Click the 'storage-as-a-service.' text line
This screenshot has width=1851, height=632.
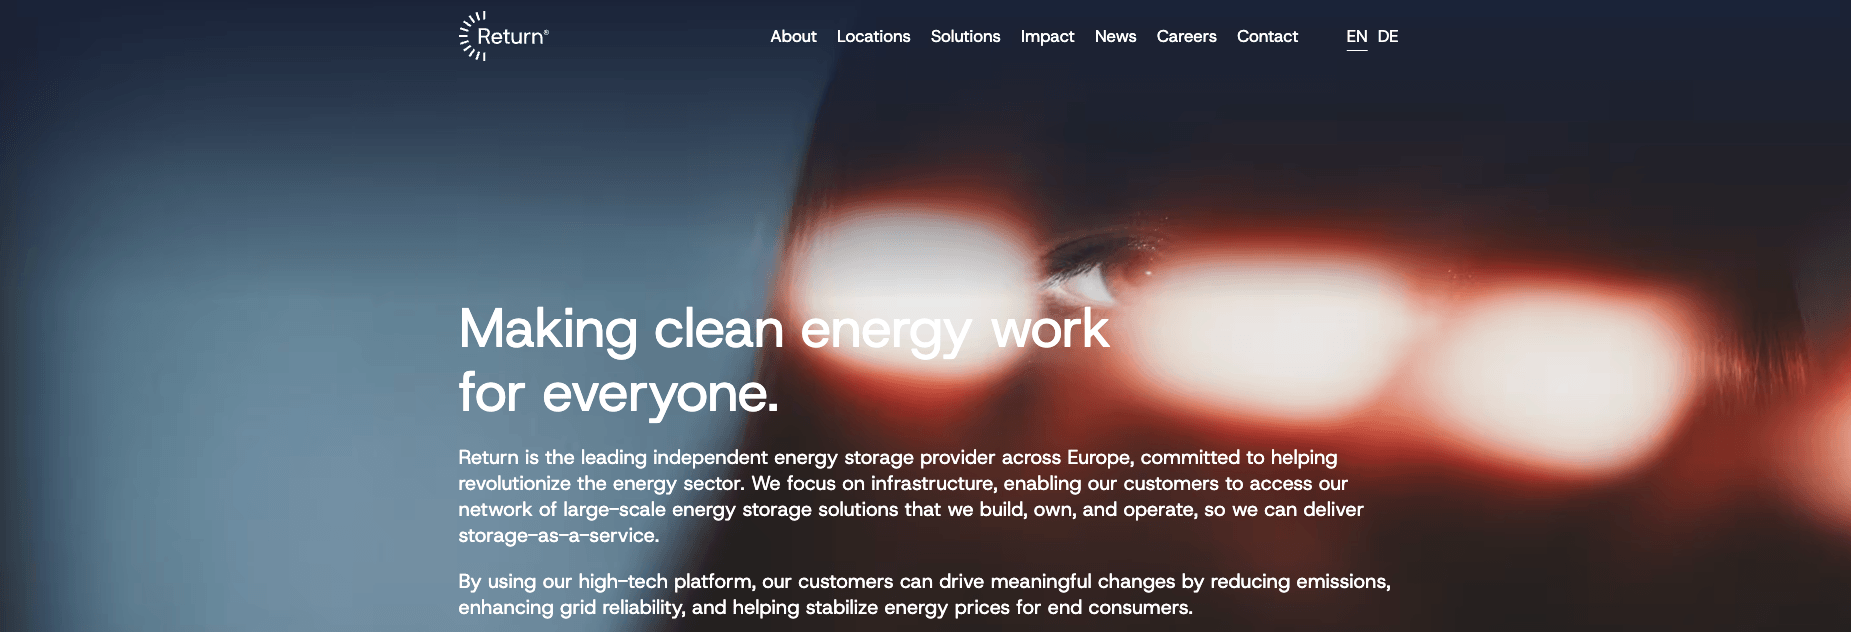559,535
